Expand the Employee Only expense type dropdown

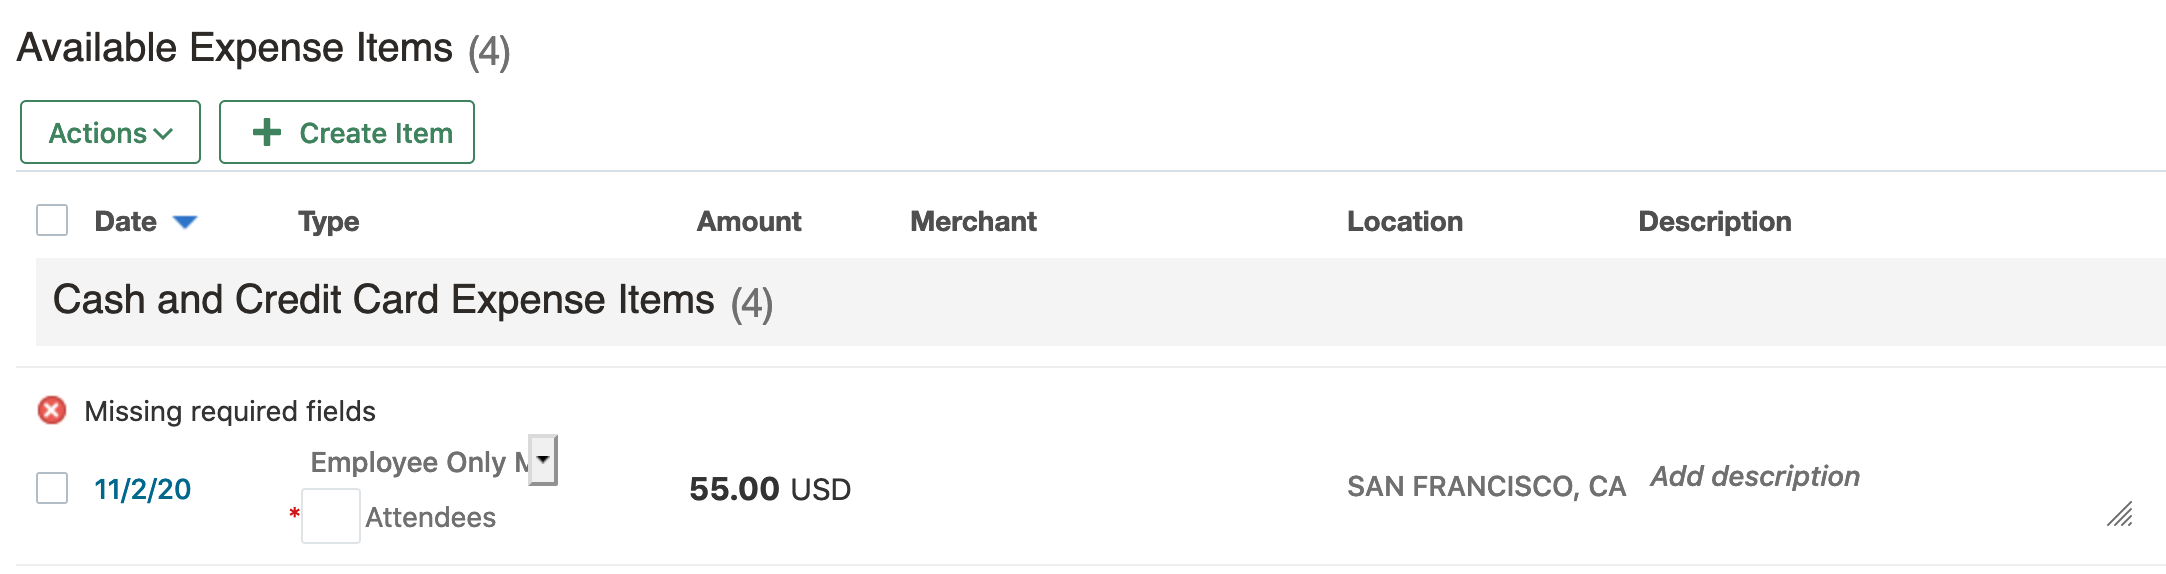tap(542, 460)
